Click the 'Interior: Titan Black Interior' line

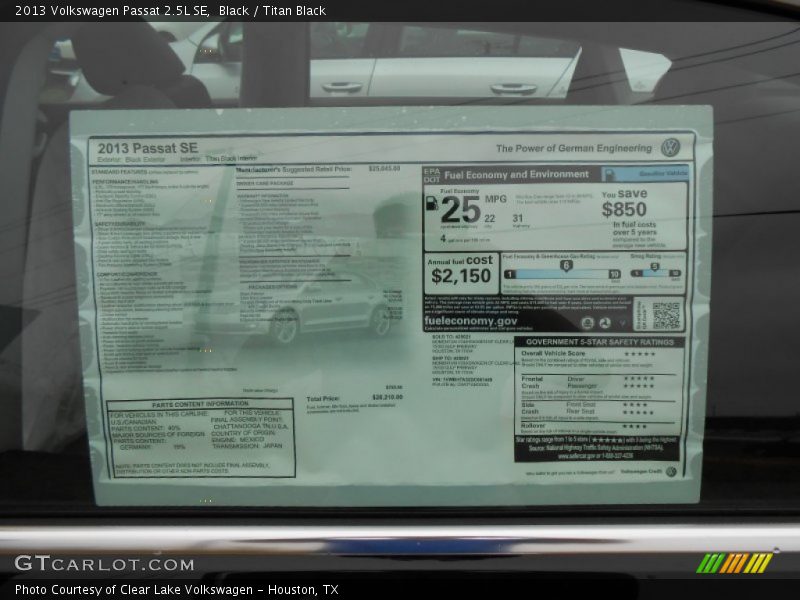[x=218, y=159]
